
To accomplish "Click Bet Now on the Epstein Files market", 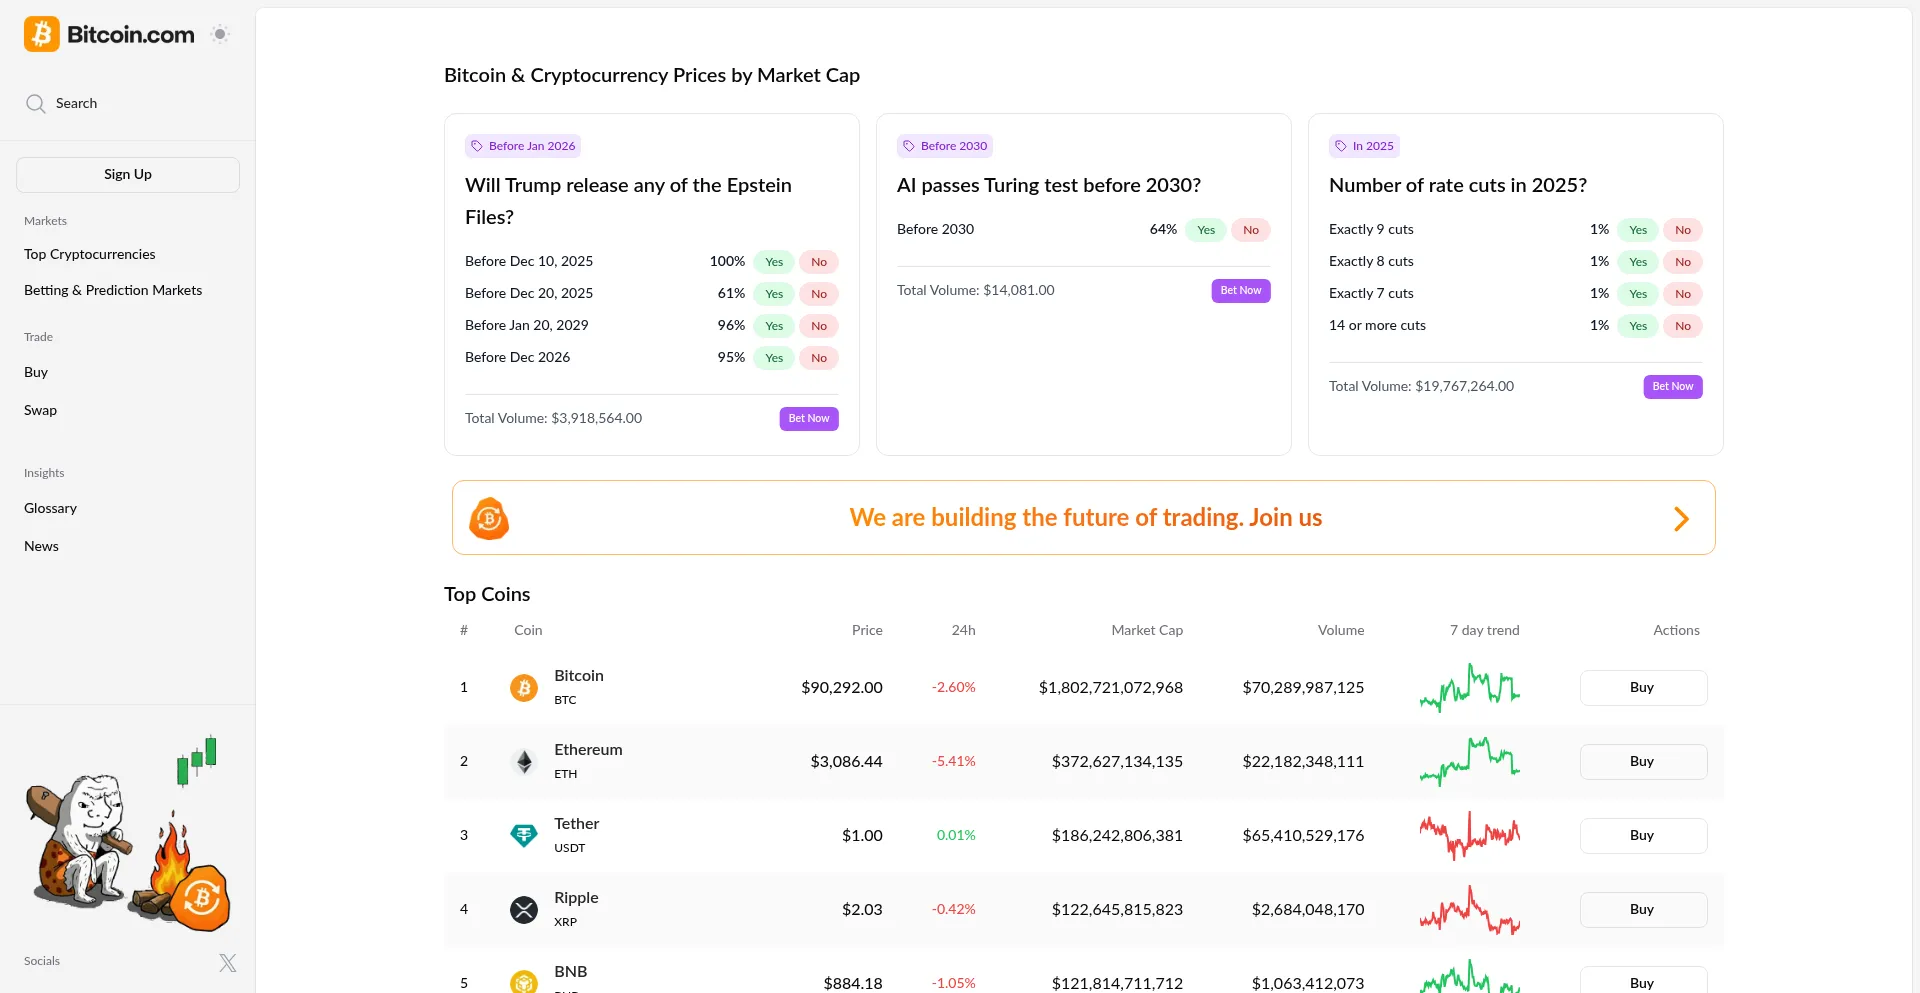I will coord(808,418).
